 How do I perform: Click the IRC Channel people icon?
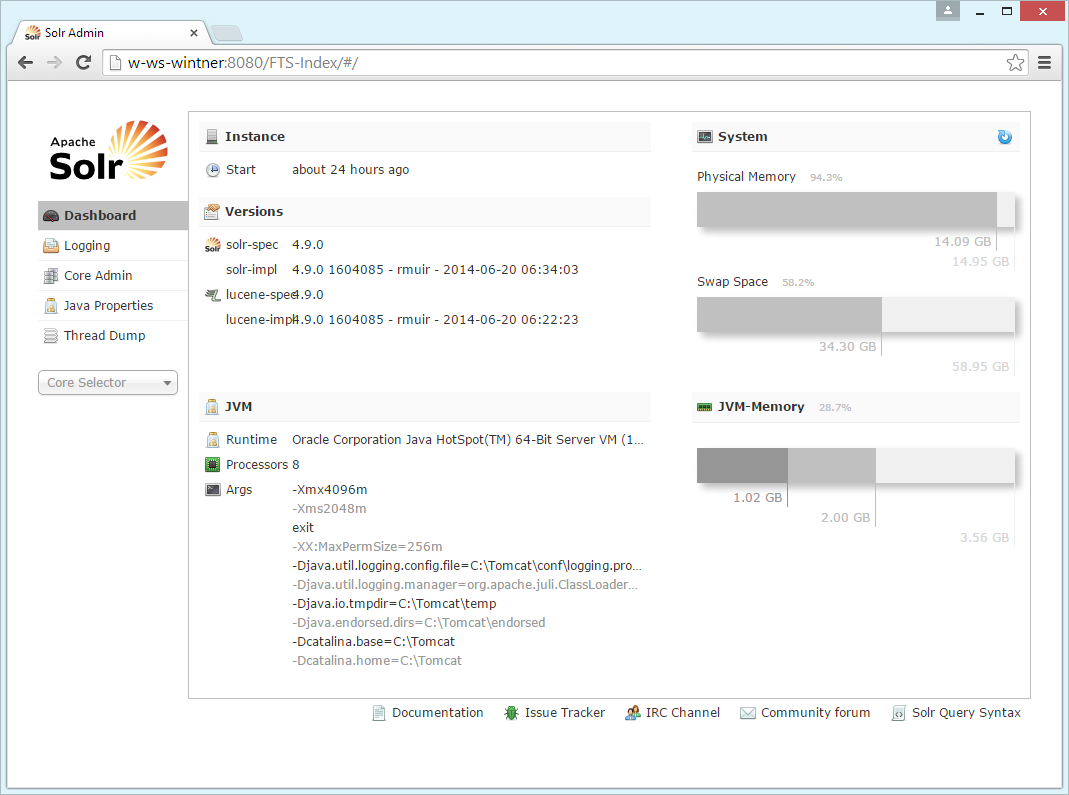[632, 713]
